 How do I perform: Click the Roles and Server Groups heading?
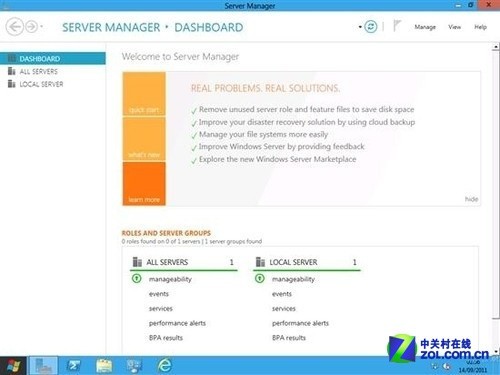click(x=166, y=233)
